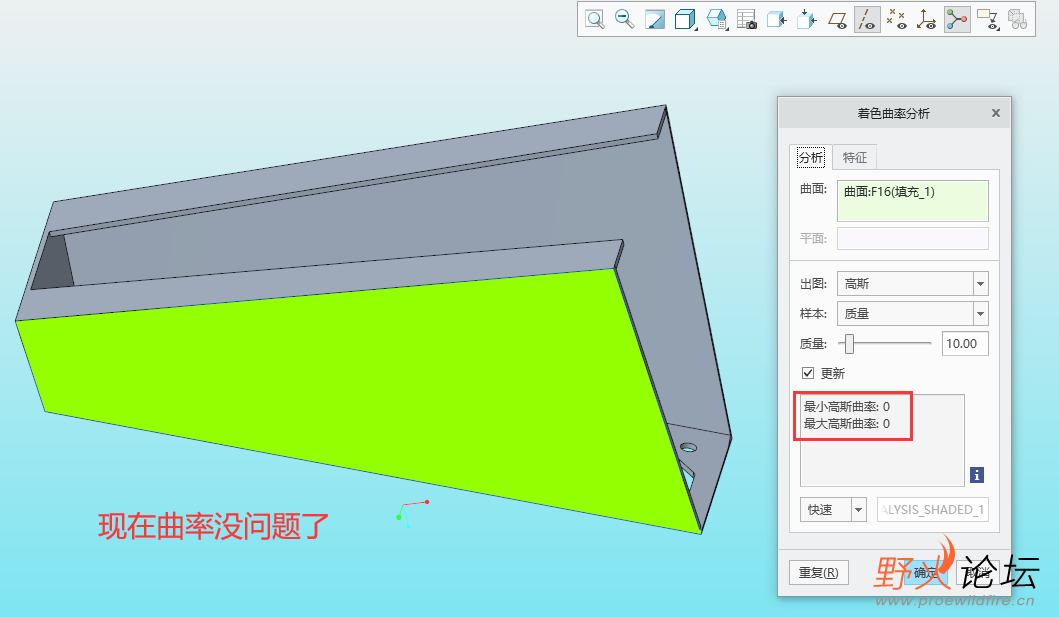Toggle coordinate system display
1059x617 pixels.
tap(926, 19)
